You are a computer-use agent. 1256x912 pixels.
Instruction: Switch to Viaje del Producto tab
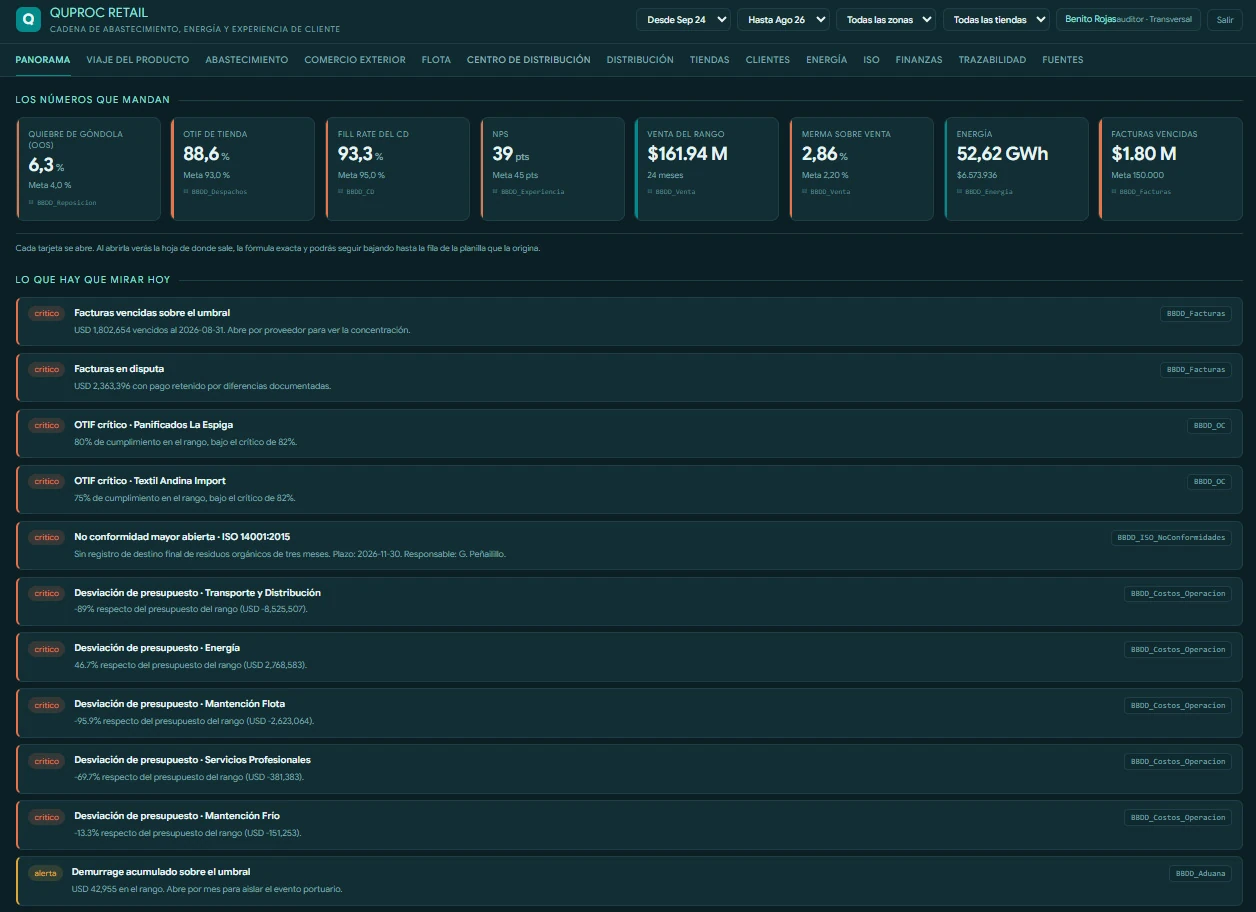138,60
